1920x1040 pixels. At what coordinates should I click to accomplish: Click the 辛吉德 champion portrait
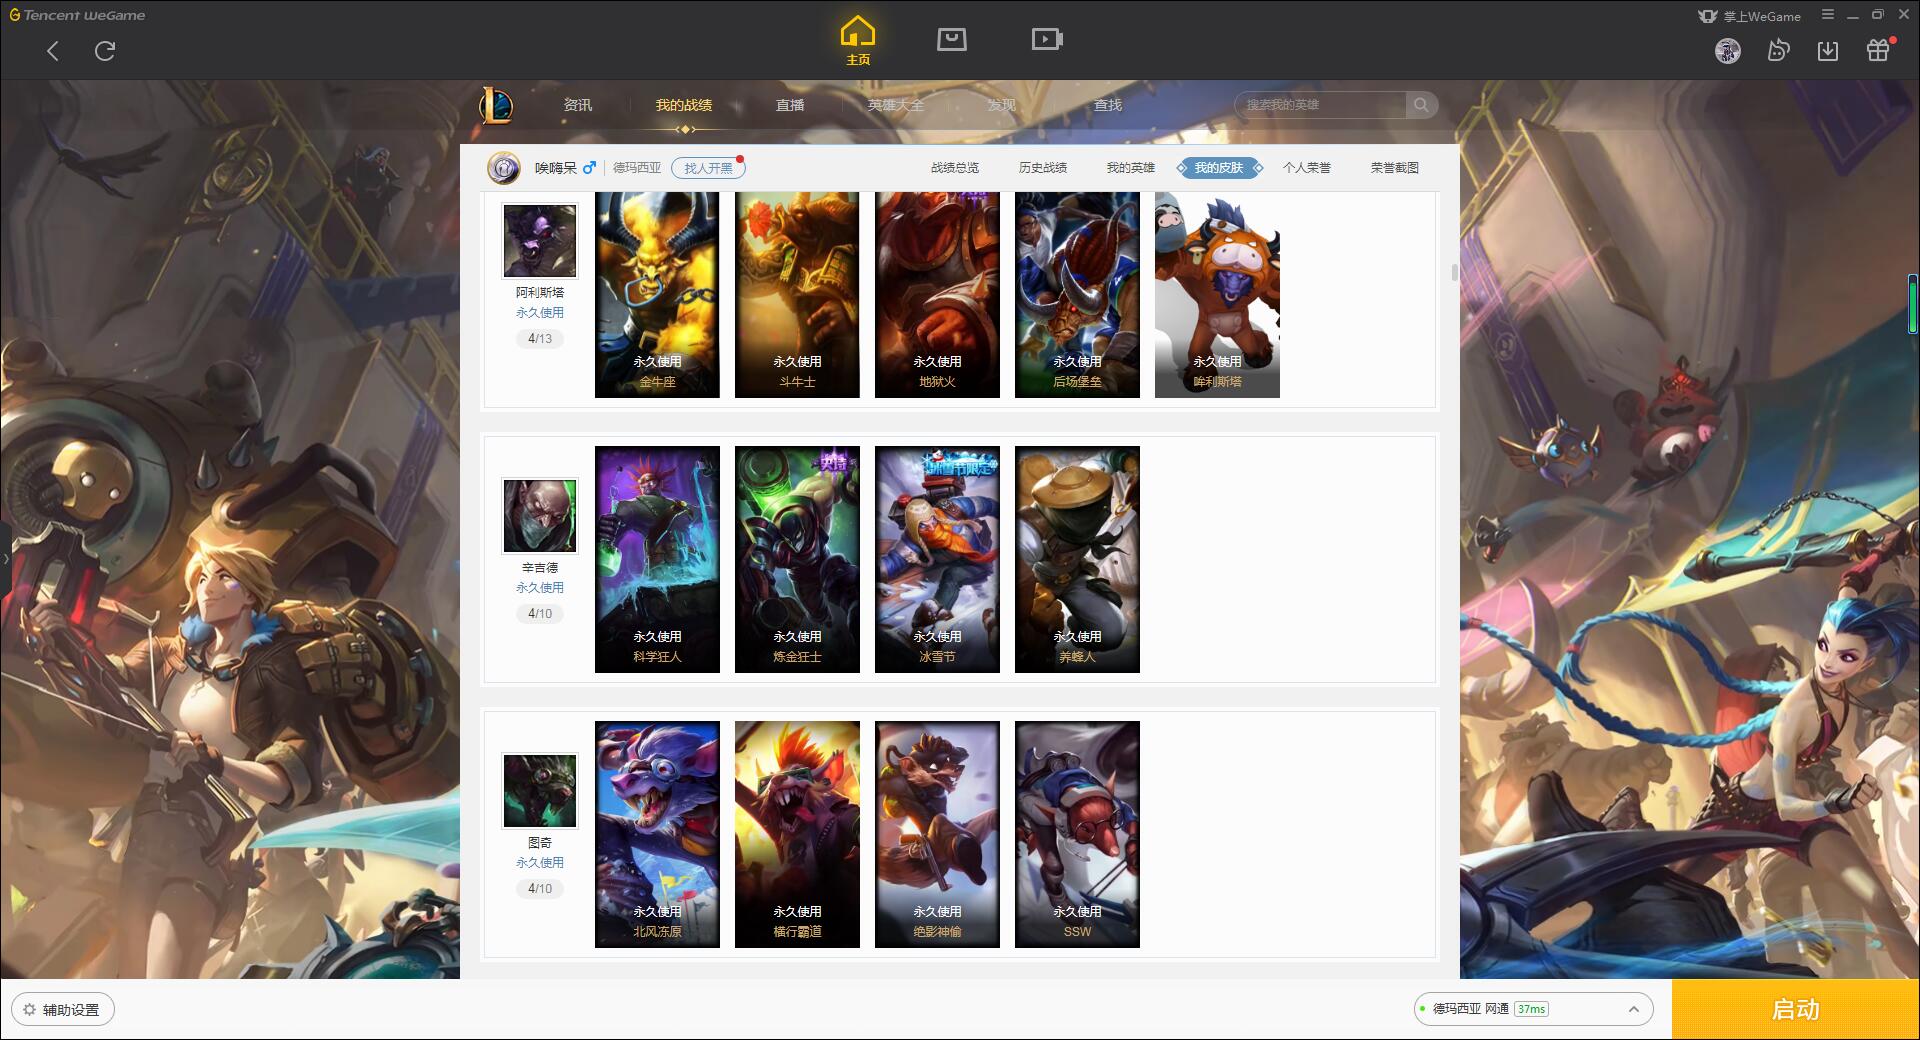click(x=540, y=515)
